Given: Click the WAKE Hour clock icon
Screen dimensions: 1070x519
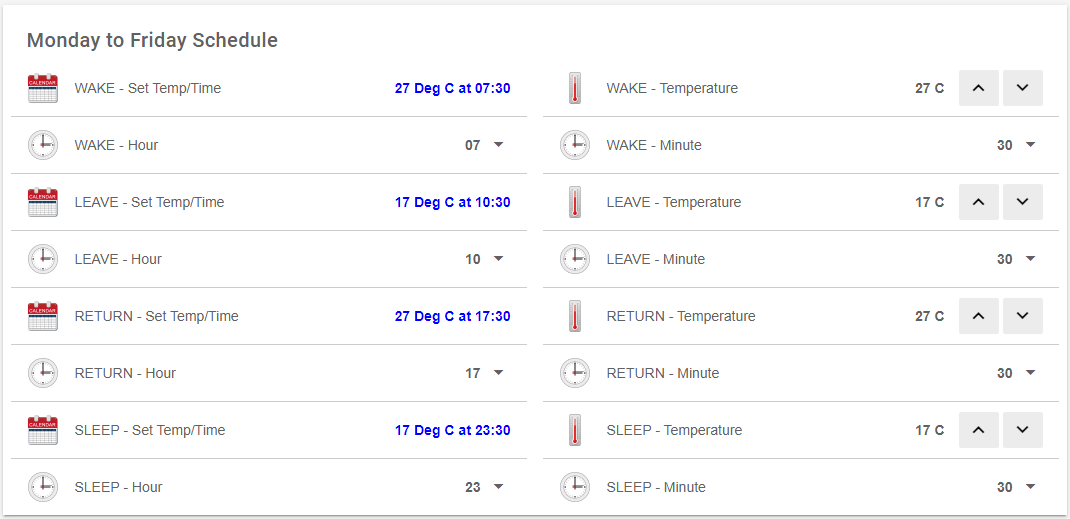Looking at the screenshot, I should click(x=43, y=145).
